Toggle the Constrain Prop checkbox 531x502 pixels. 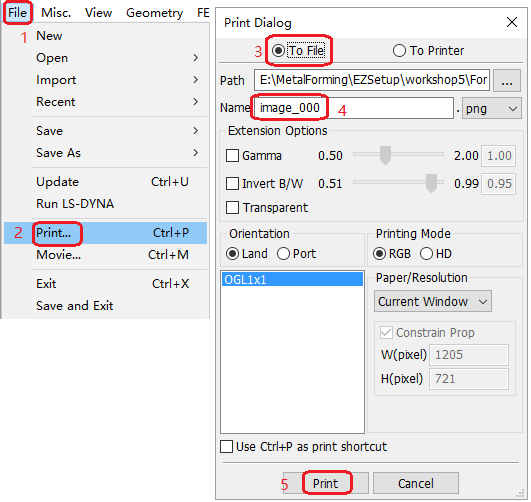[386, 333]
